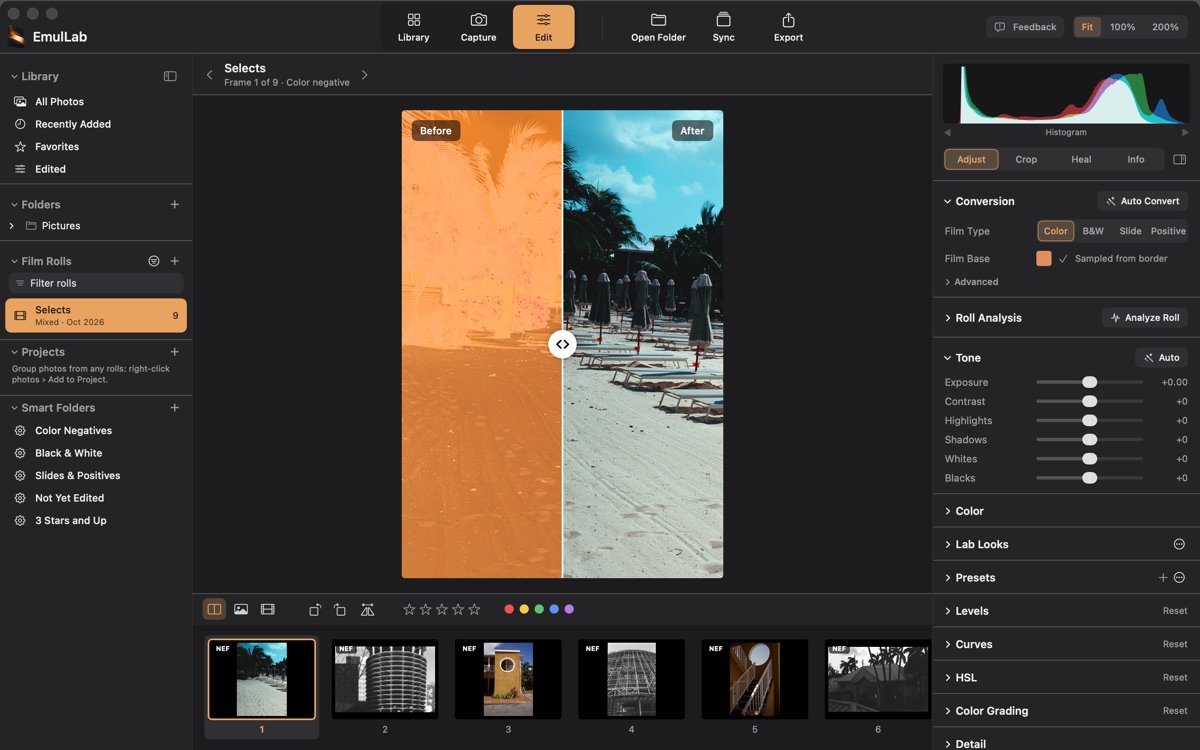Open the Library view in toolbar
The width and height of the screenshot is (1200, 750).
pyautogui.click(x=413, y=27)
